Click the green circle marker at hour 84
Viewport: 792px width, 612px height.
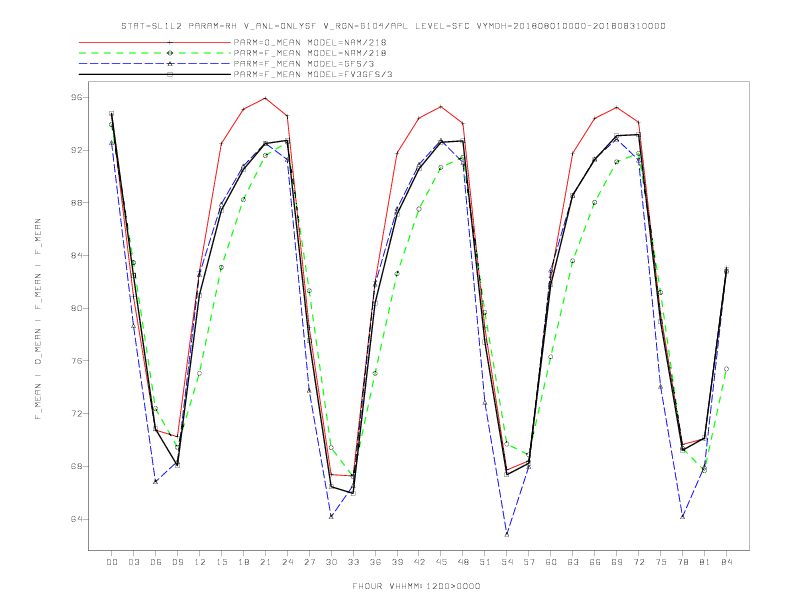tap(726, 369)
